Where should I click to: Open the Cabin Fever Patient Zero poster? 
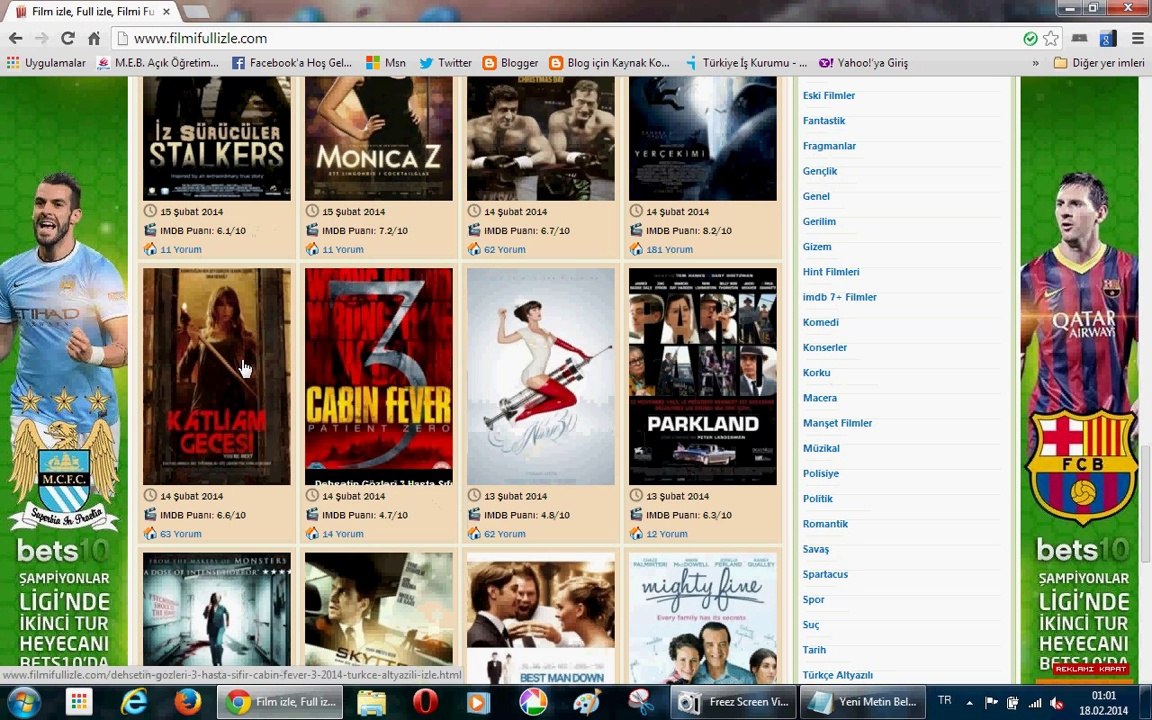point(378,376)
